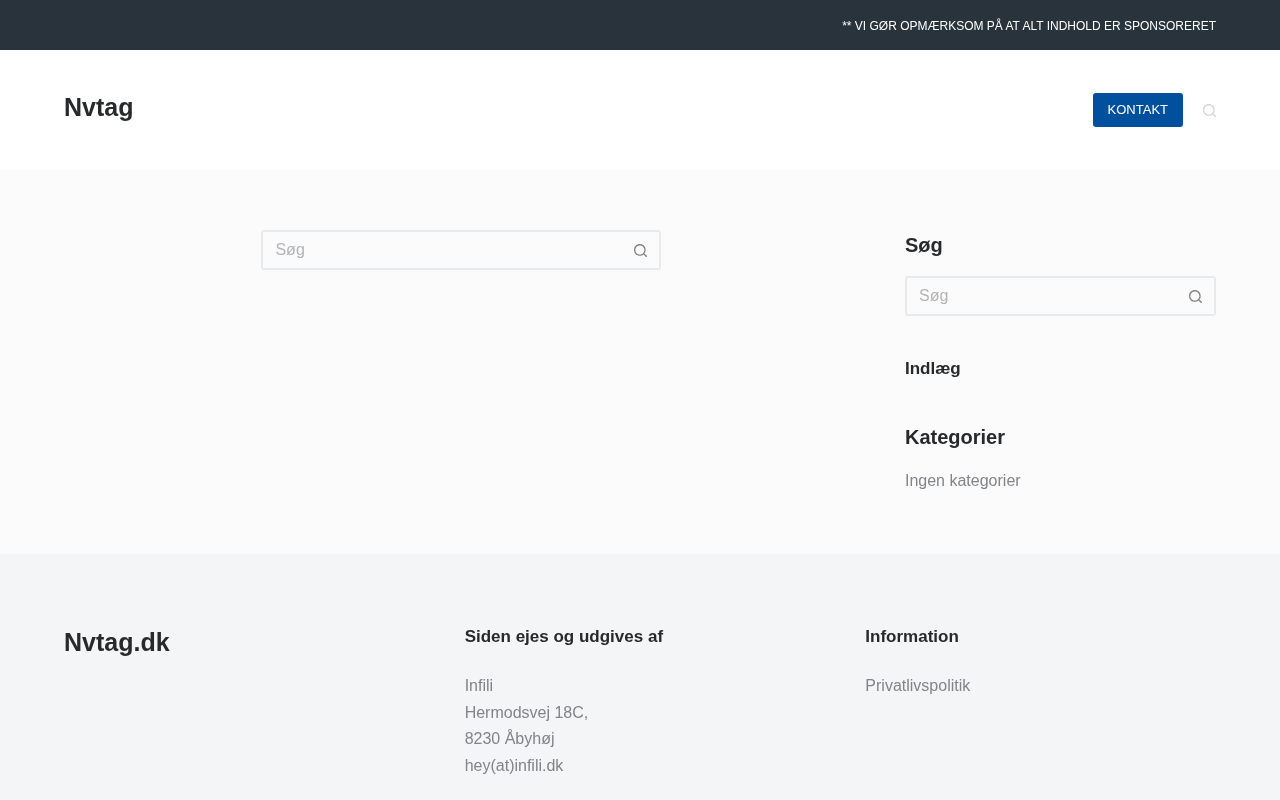Focus the main content Søg field
This screenshot has width=1280, height=800.
click(445, 250)
